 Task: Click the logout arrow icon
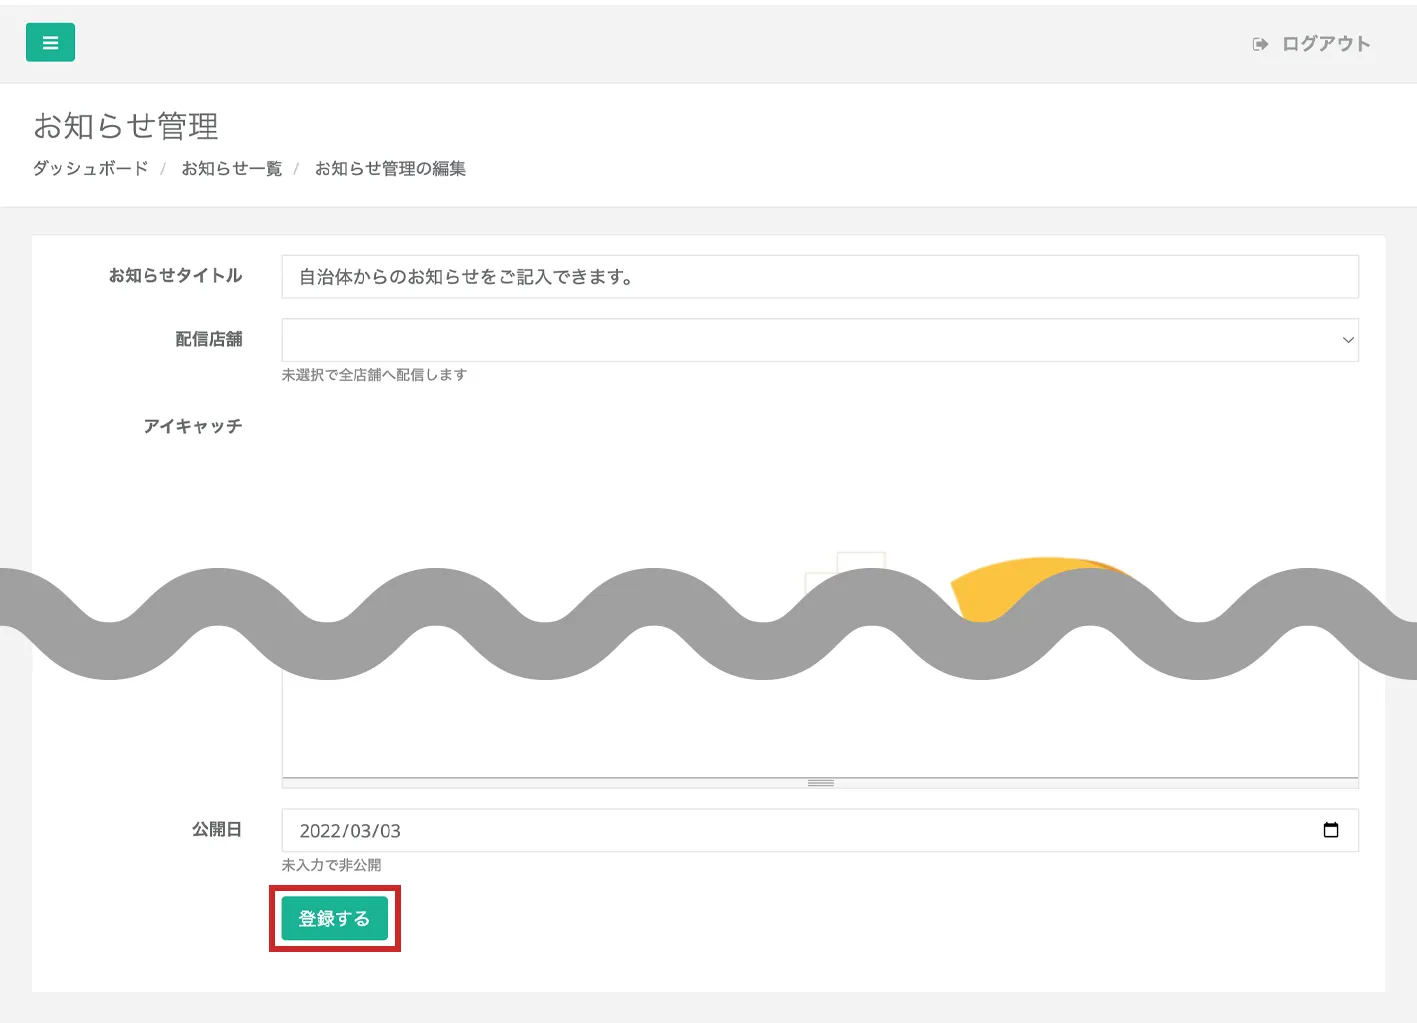[1260, 44]
